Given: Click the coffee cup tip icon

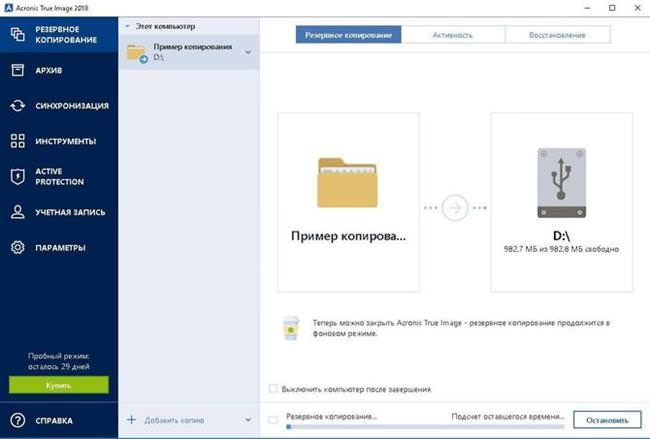Looking at the screenshot, I should pyautogui.click(x=291, y=328).
